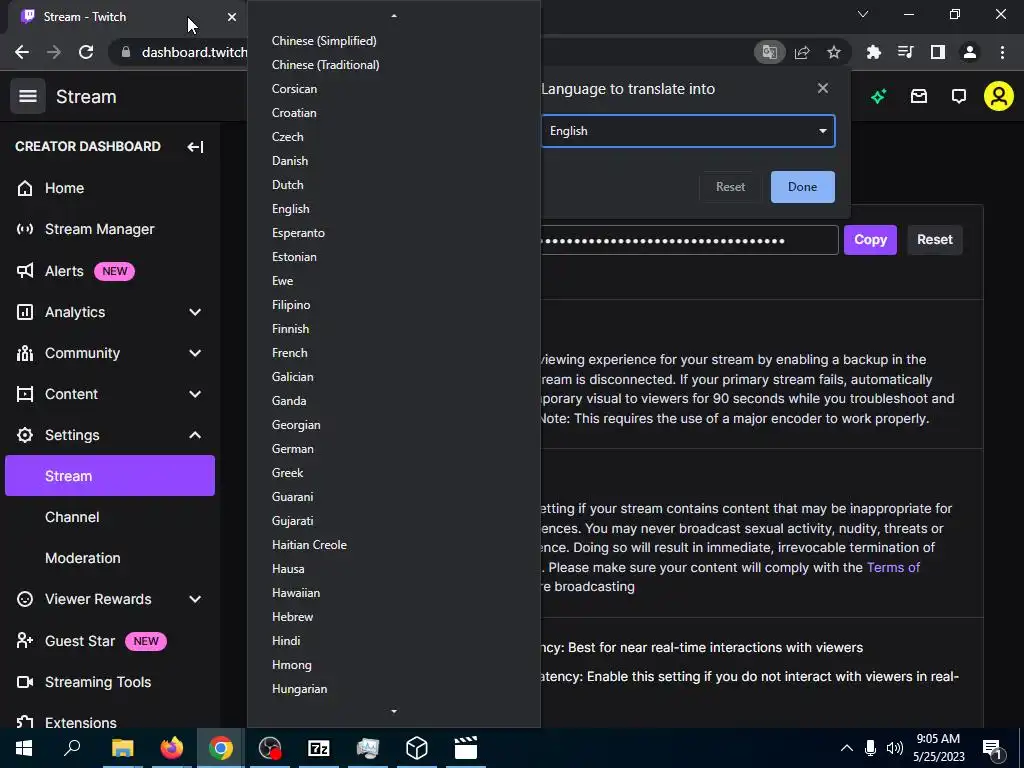Open Twitch inbox notifications
Image resolution: width=1024 pixels, height=768 pixels.
[x=919, y=97]
